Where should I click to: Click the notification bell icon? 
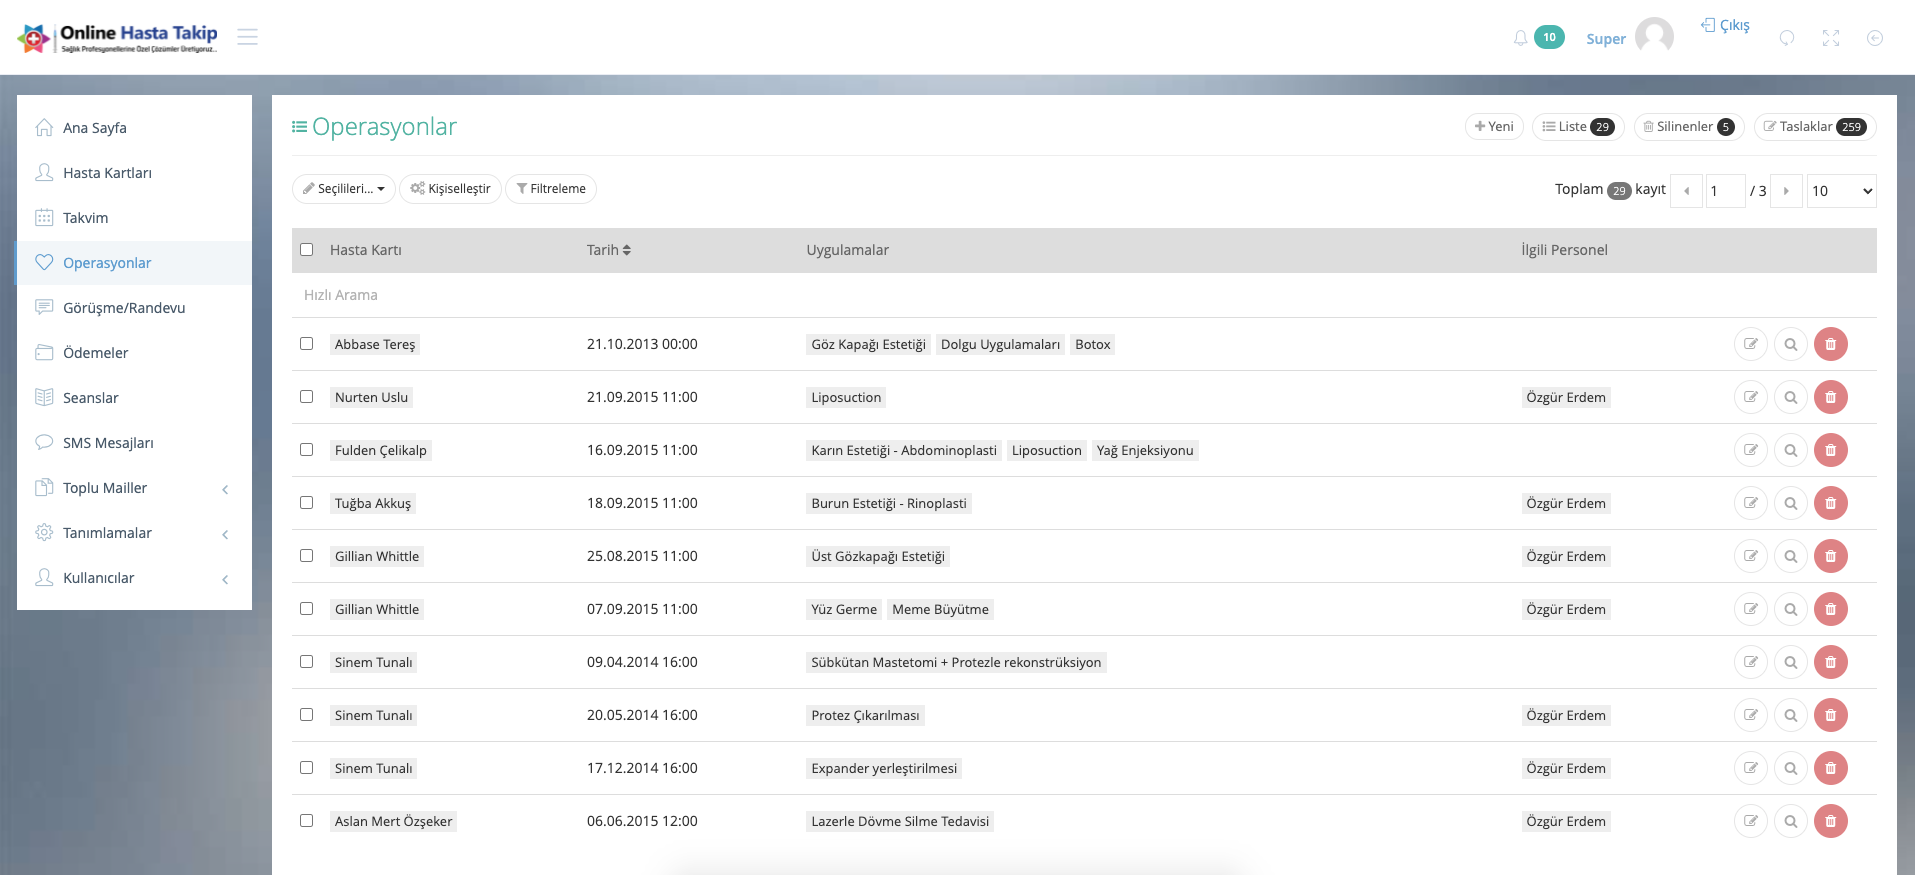[x=1520, y=38]
